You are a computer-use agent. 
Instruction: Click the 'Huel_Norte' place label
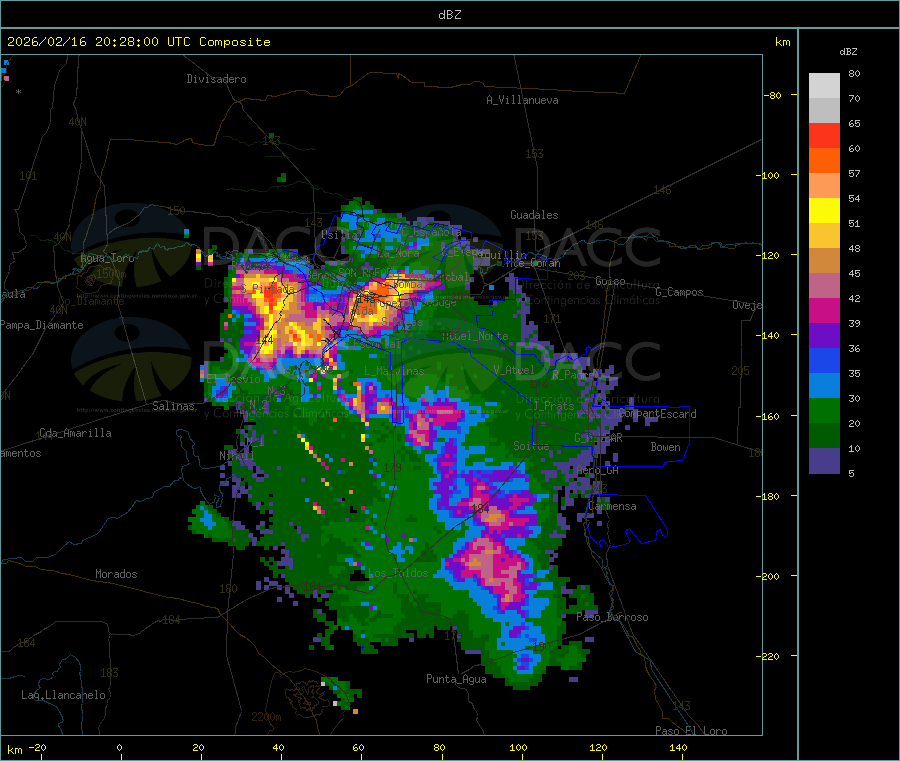coord(475,336)
